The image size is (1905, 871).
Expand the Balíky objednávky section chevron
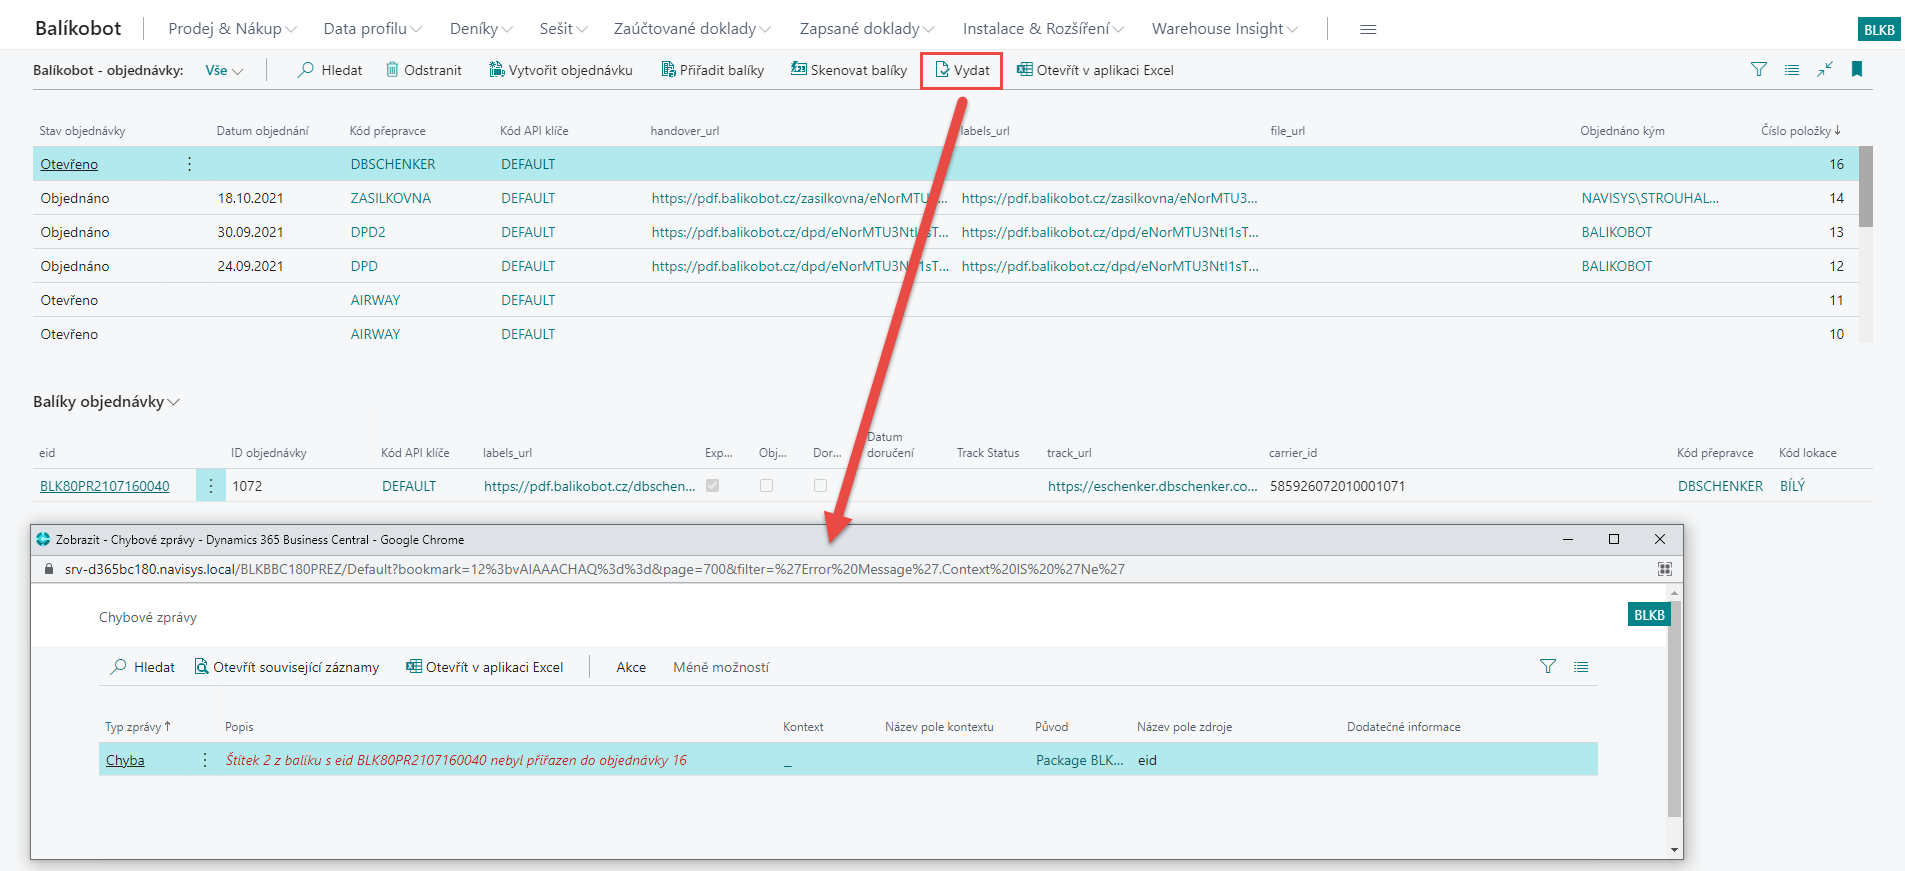[174, 402]
